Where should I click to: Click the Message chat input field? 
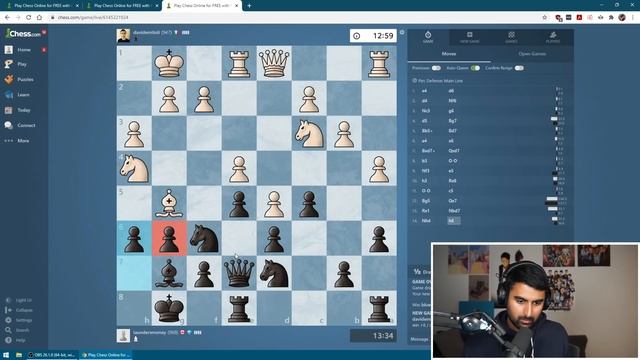[420, 339]
